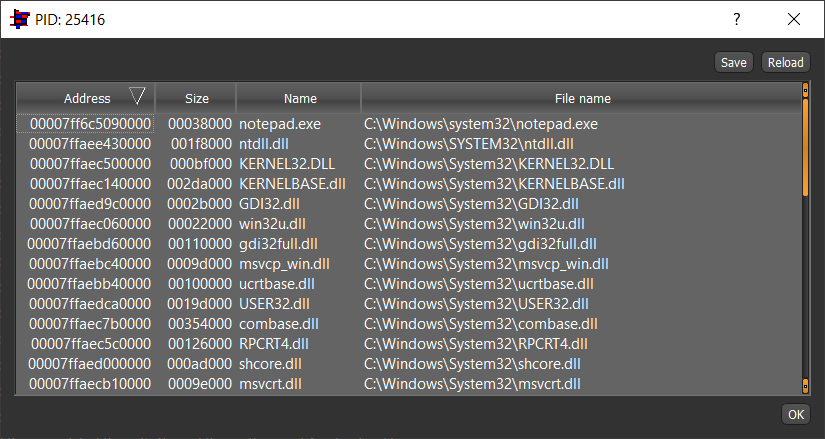Screen dimensions: 825x439
Task: Select shcore.dll in Name column
Action: pyautogui.click(x=270, y=364)
